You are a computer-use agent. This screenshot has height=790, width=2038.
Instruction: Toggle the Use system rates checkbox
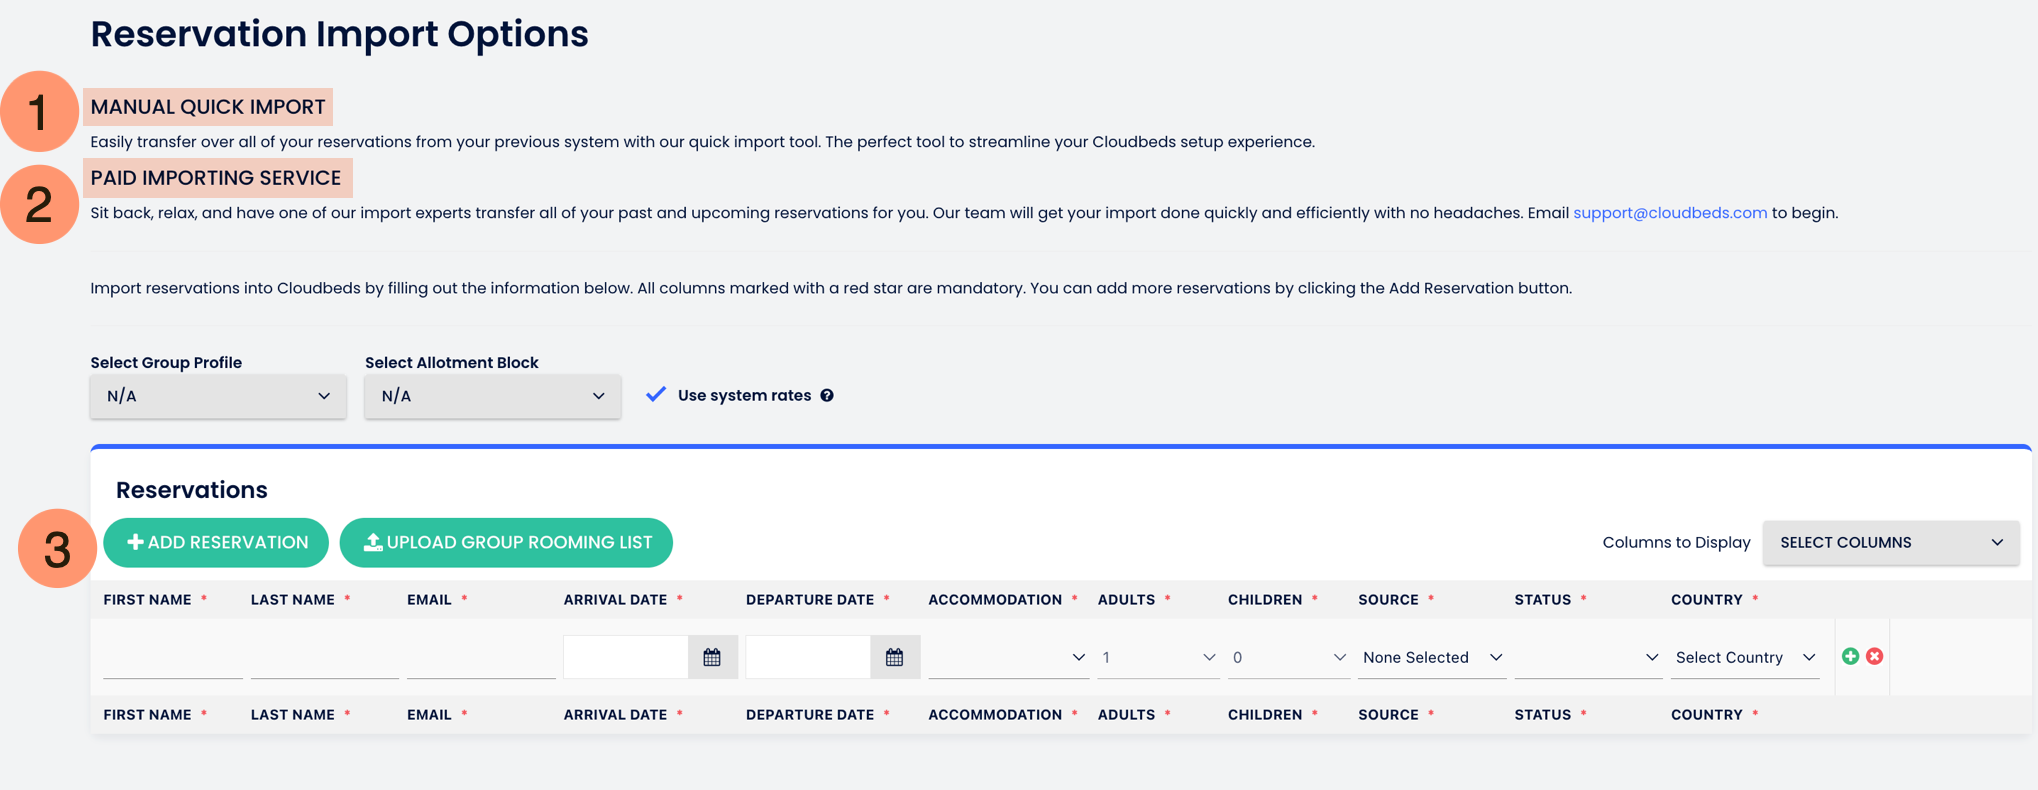656,395
